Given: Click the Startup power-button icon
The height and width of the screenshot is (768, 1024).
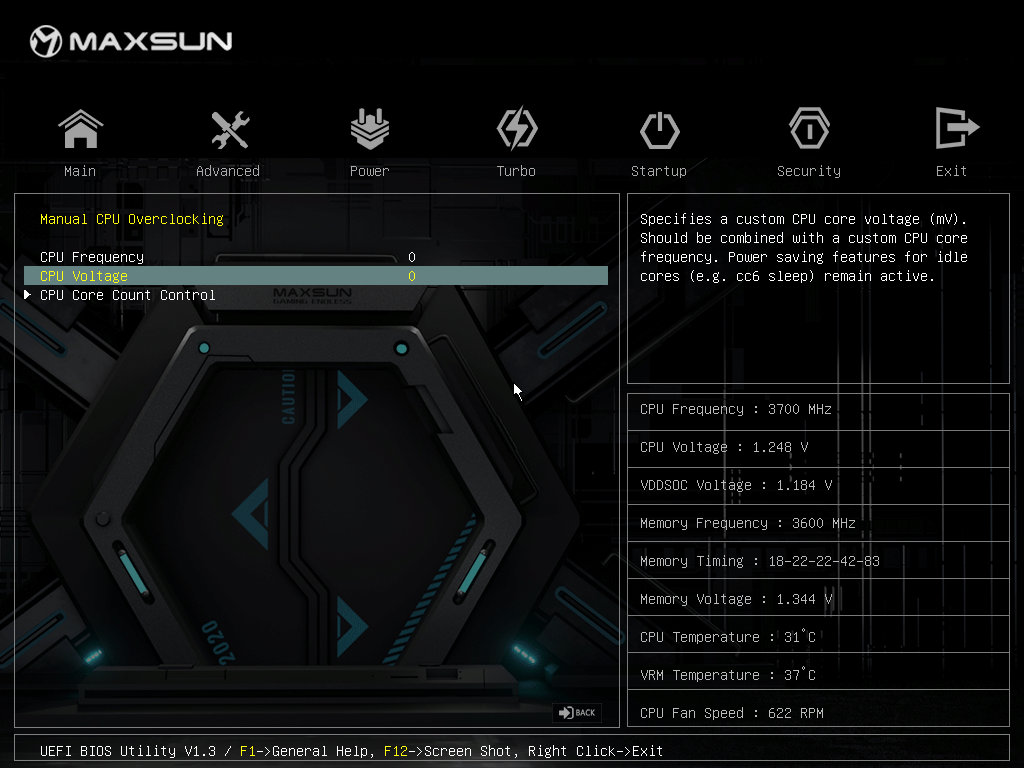Looking at the screenshot, I should pyautogui.click(x=660, y=130).
